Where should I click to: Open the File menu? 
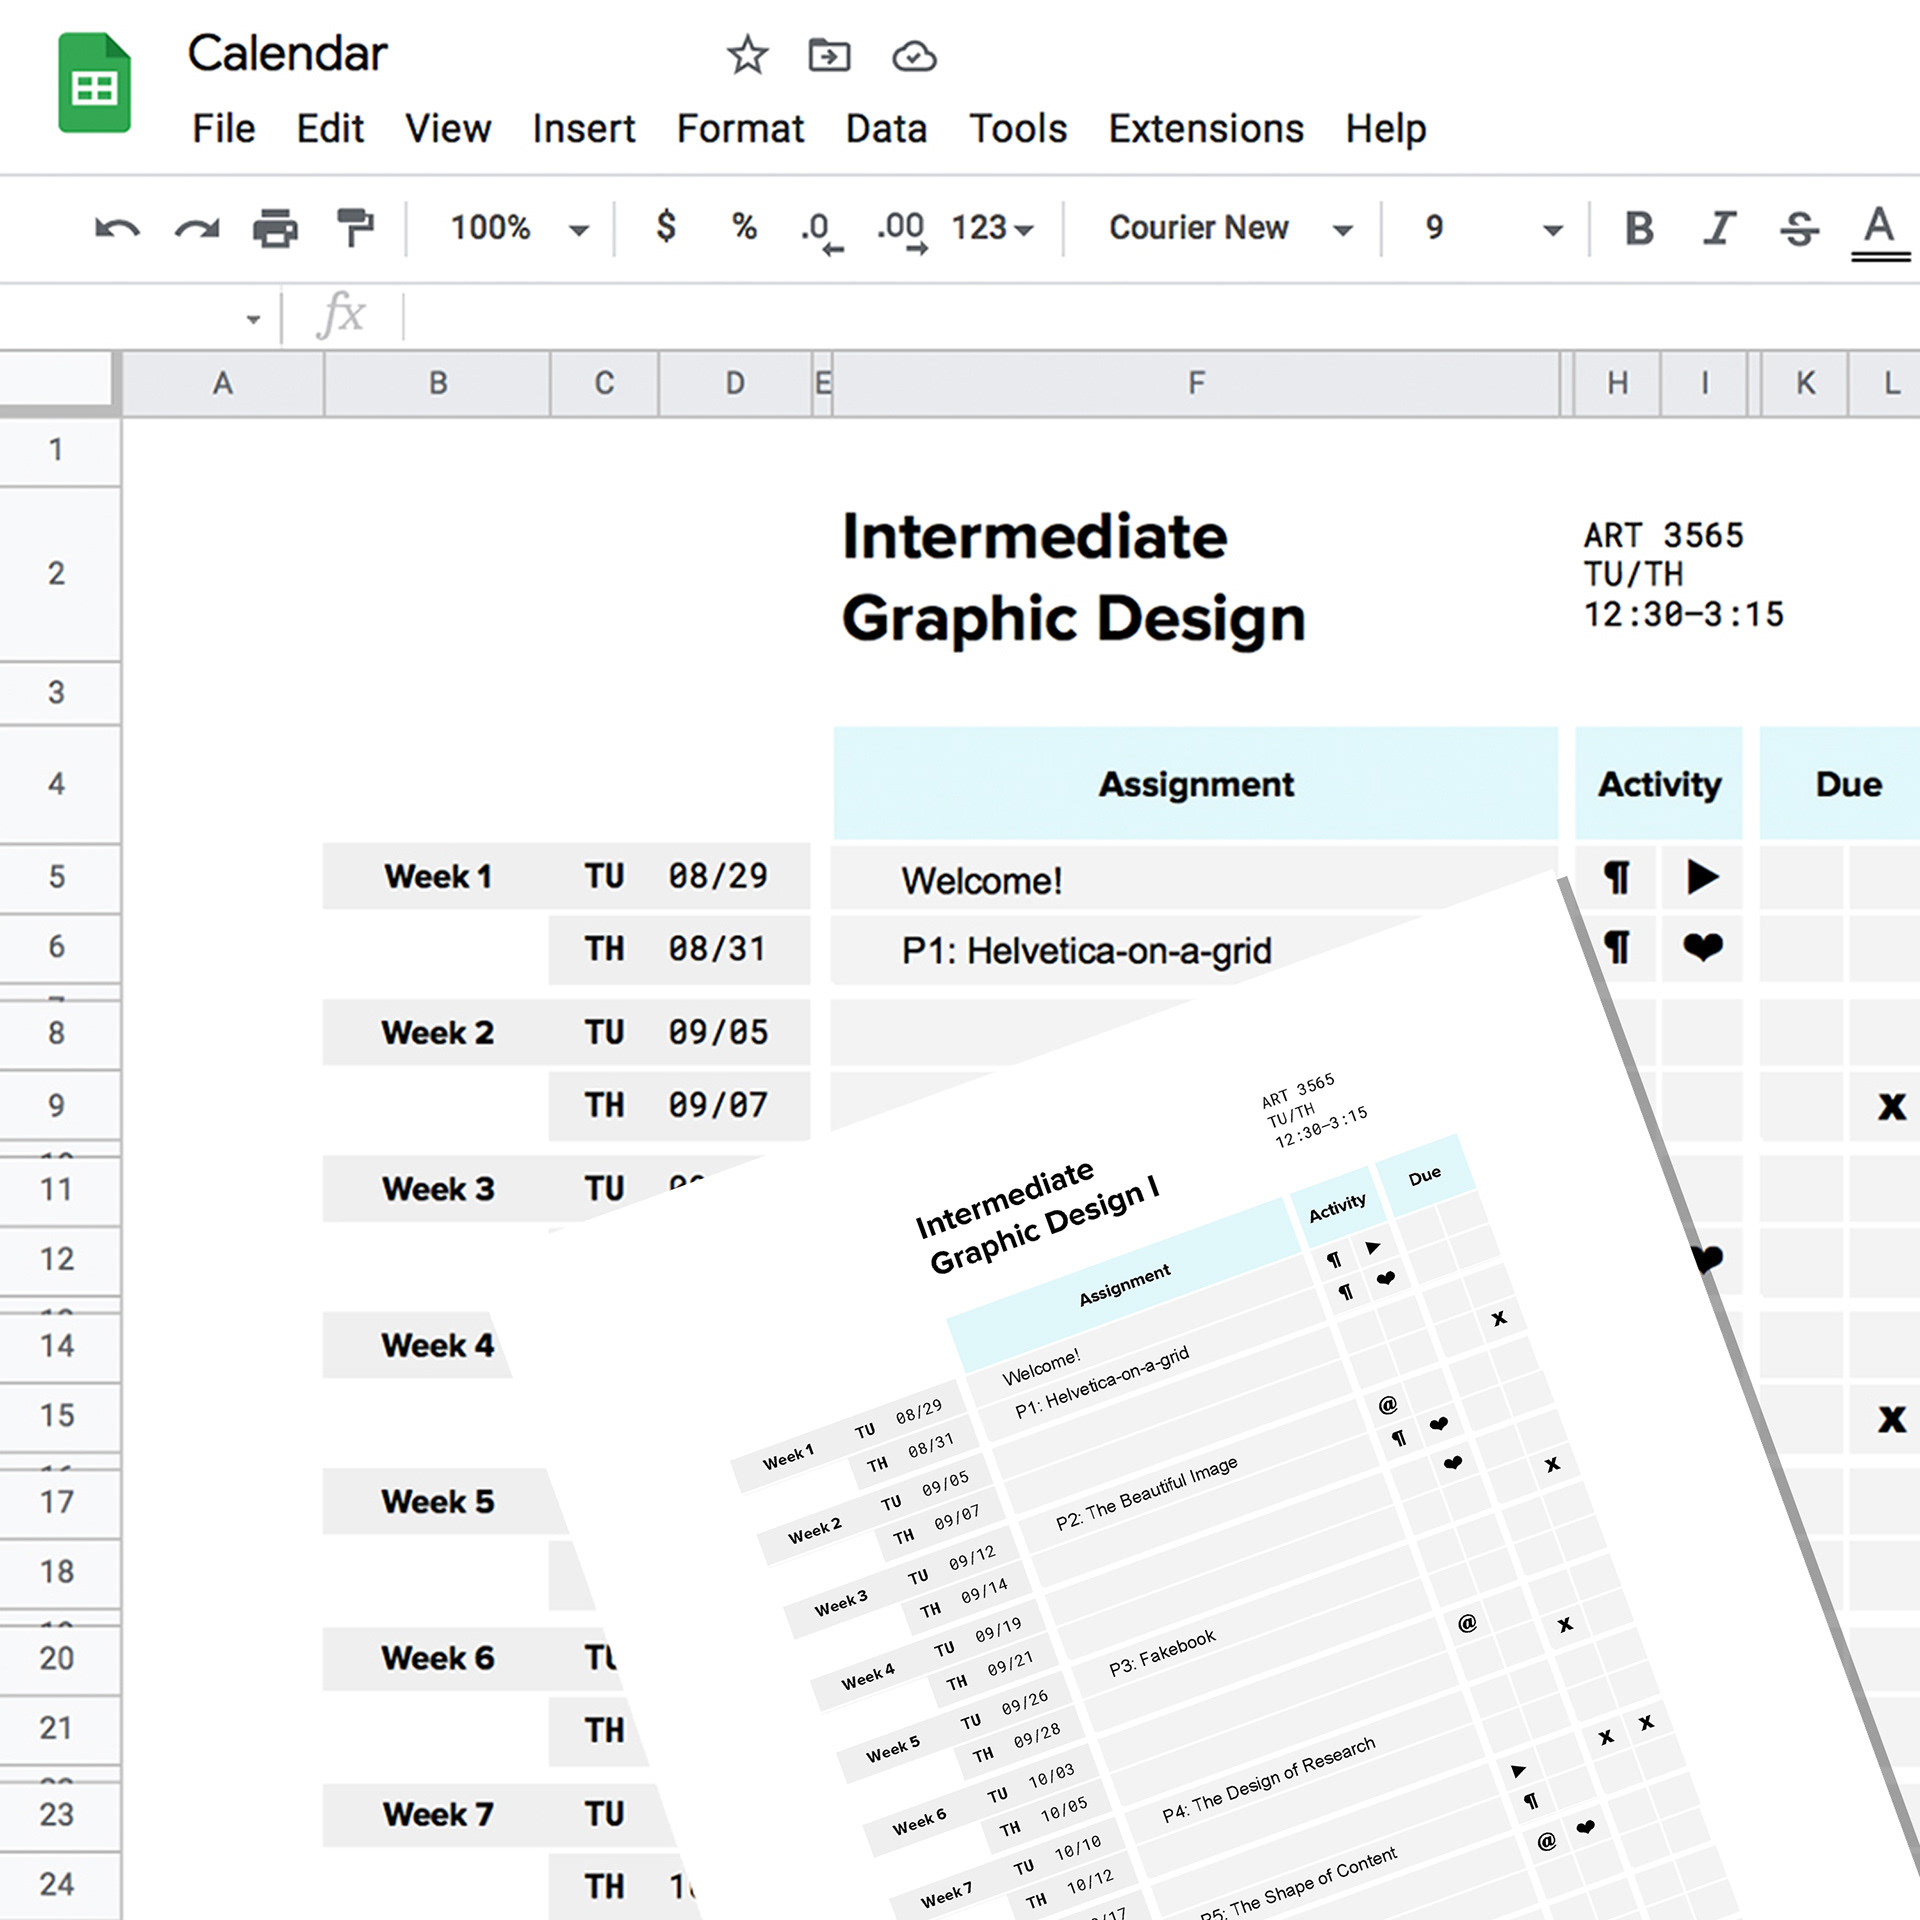click(224, 129)
